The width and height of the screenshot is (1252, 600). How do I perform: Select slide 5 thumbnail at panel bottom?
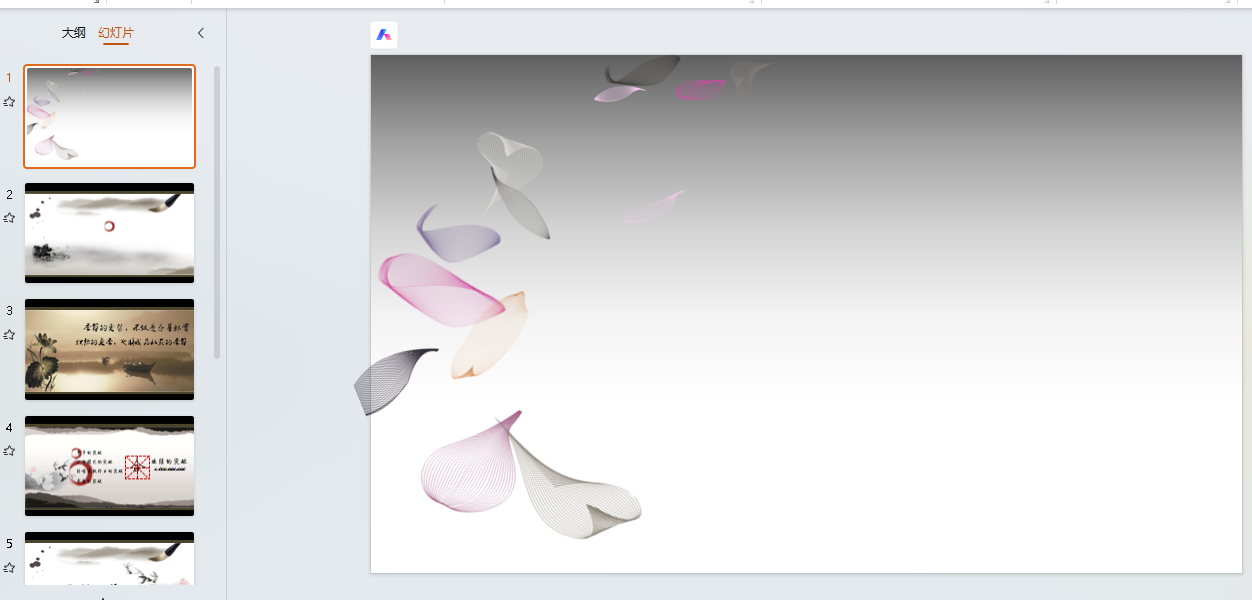(110, 559)
